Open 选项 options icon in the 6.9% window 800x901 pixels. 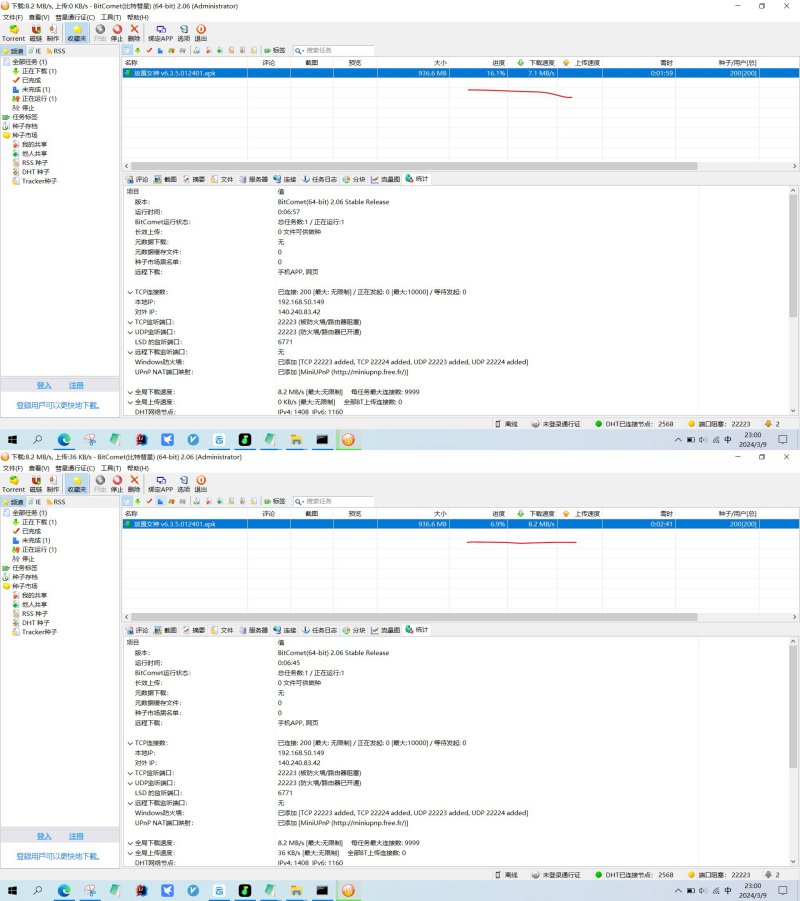coord(184,484)
